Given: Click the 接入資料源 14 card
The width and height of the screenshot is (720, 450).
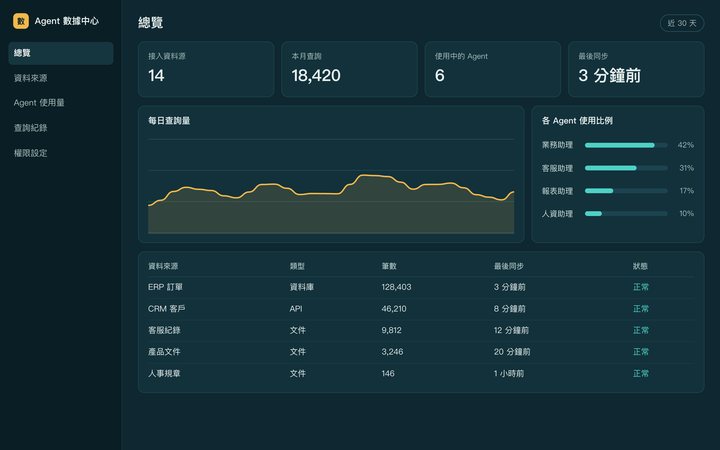Looking at the screenshot, I should click(206, 69).
